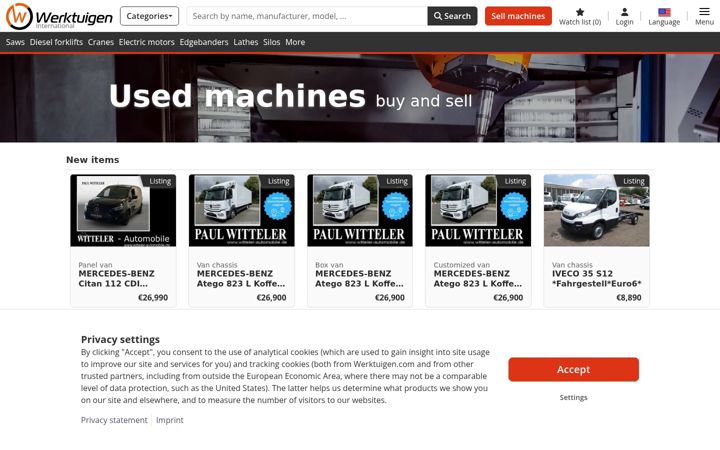The width and height of the screenshot is (720, 450).
Task: Select the €26,990 price text
Action: [153, 298]
